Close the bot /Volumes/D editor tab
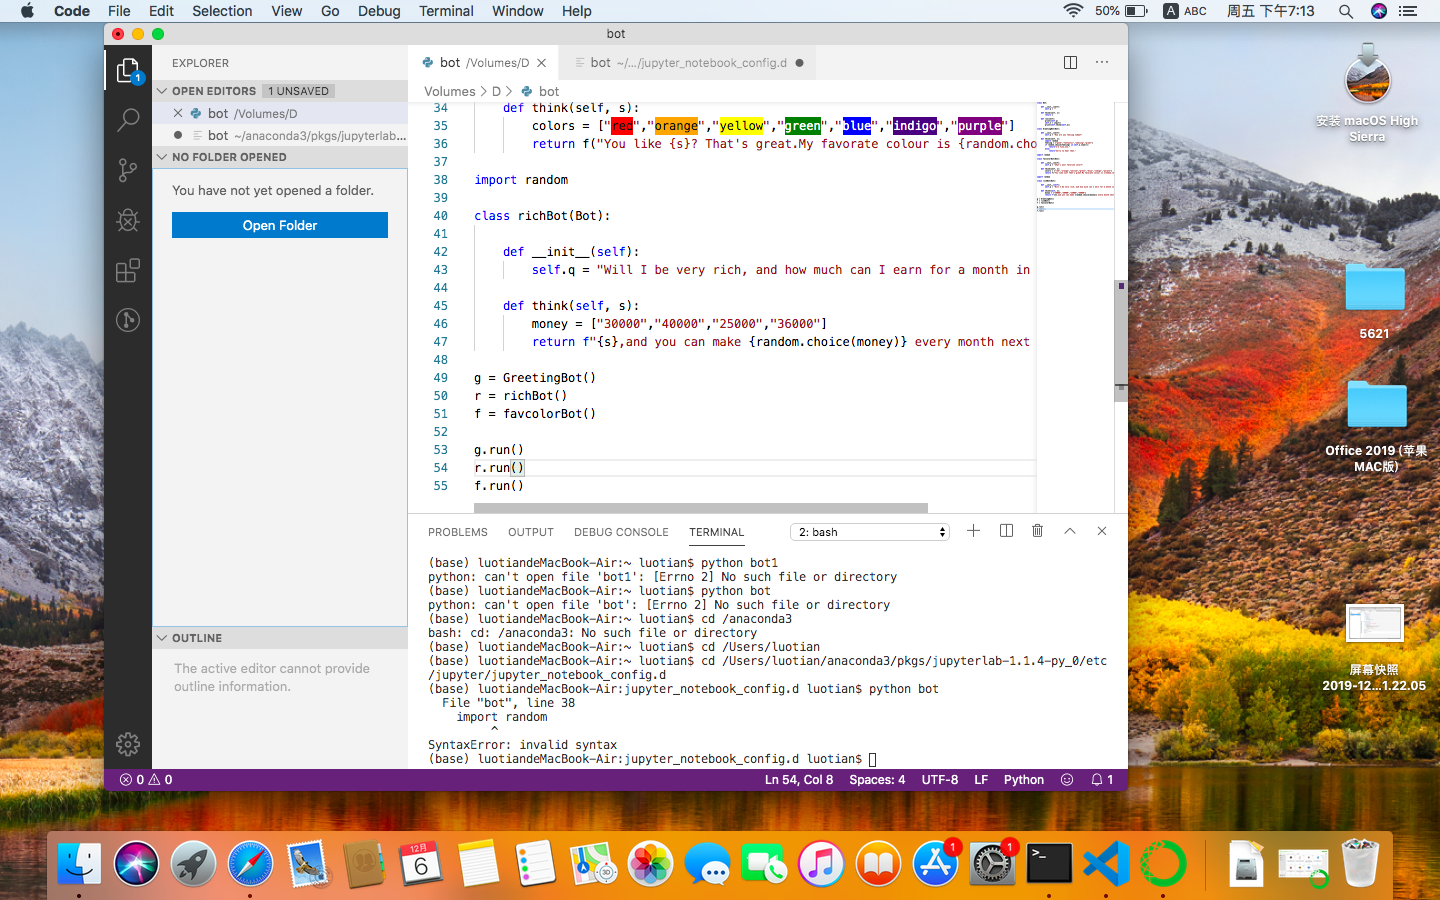This screenshot has width=1440, height=900. (x=541, y=63)
